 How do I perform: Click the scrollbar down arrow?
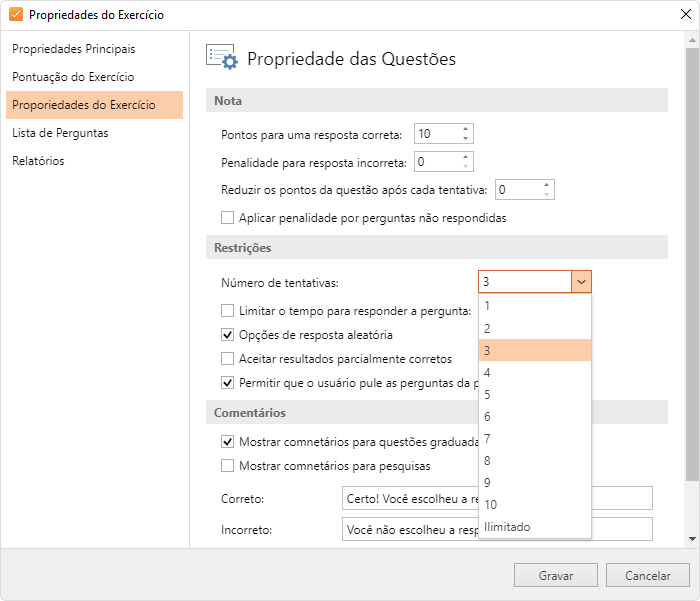(x=692, y=539)
